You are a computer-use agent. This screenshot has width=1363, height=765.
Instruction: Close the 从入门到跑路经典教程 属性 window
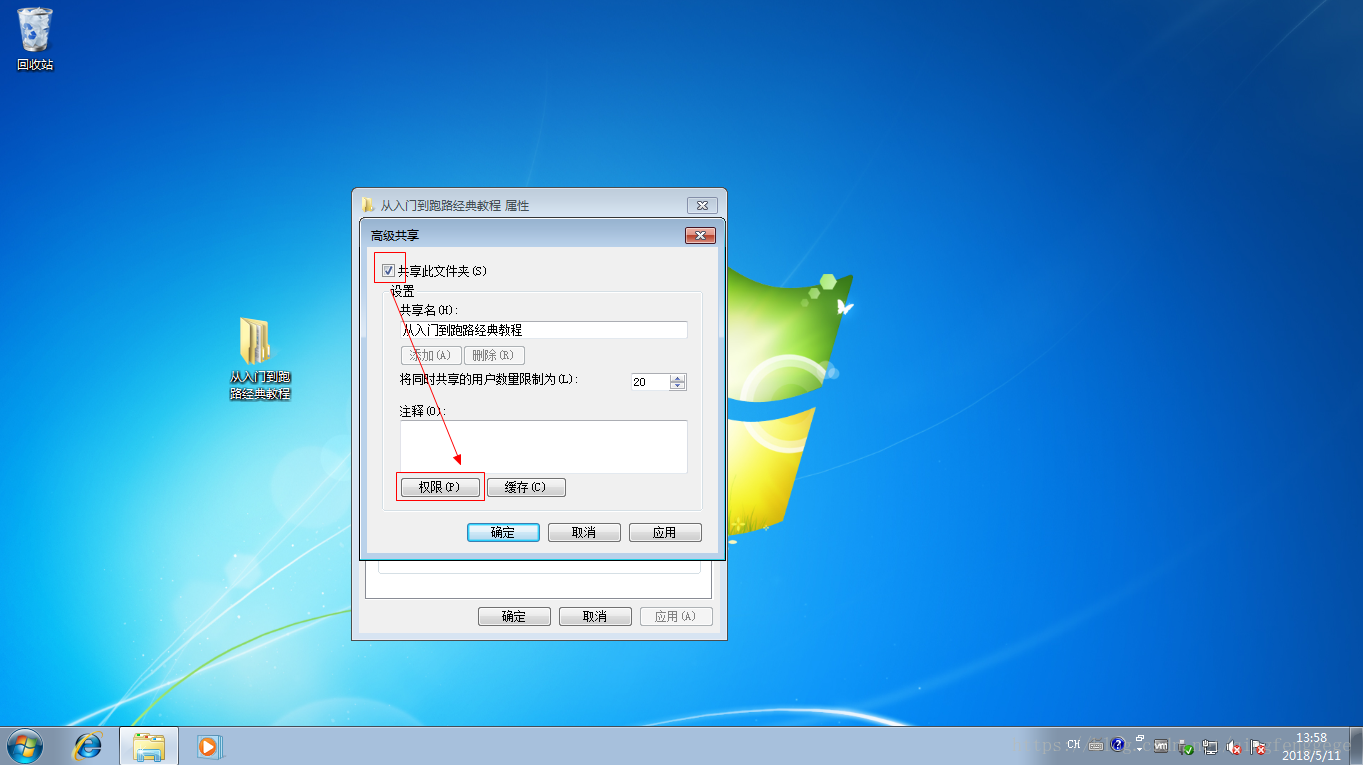pos(702,205)
